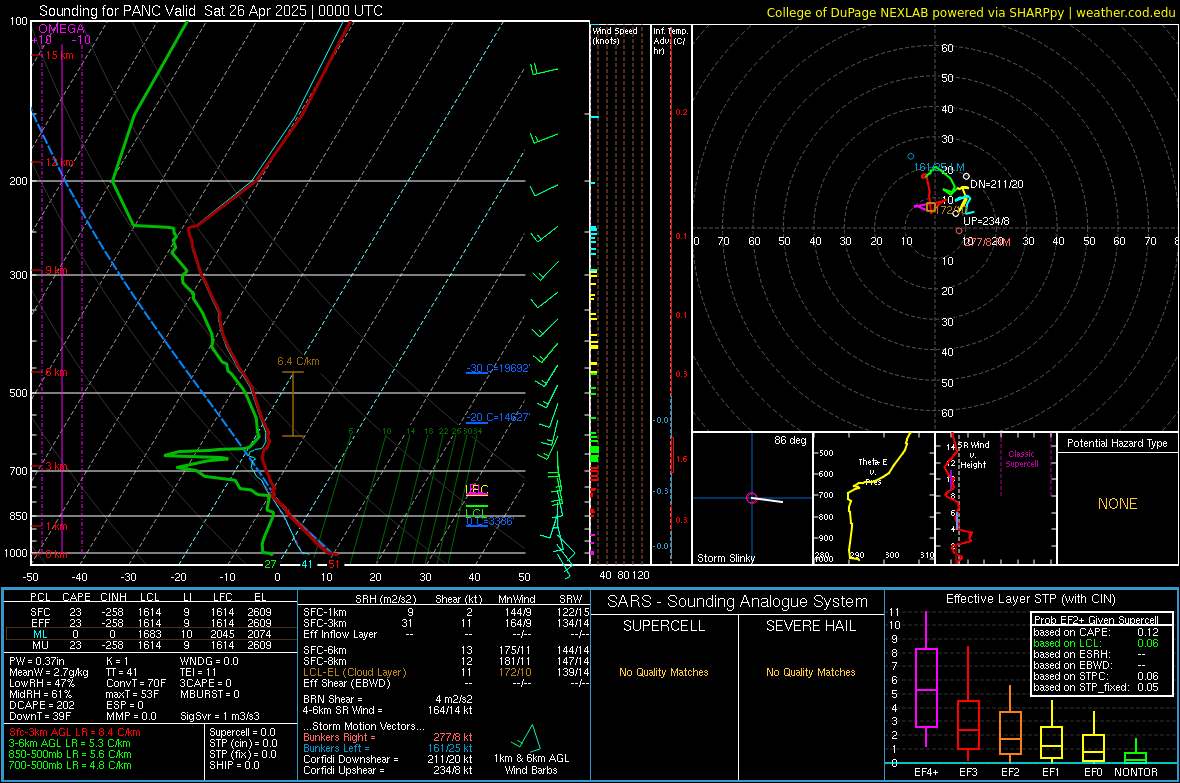
Task: Click the DCAPE = 202 value
Action: [x=41, y=705]
